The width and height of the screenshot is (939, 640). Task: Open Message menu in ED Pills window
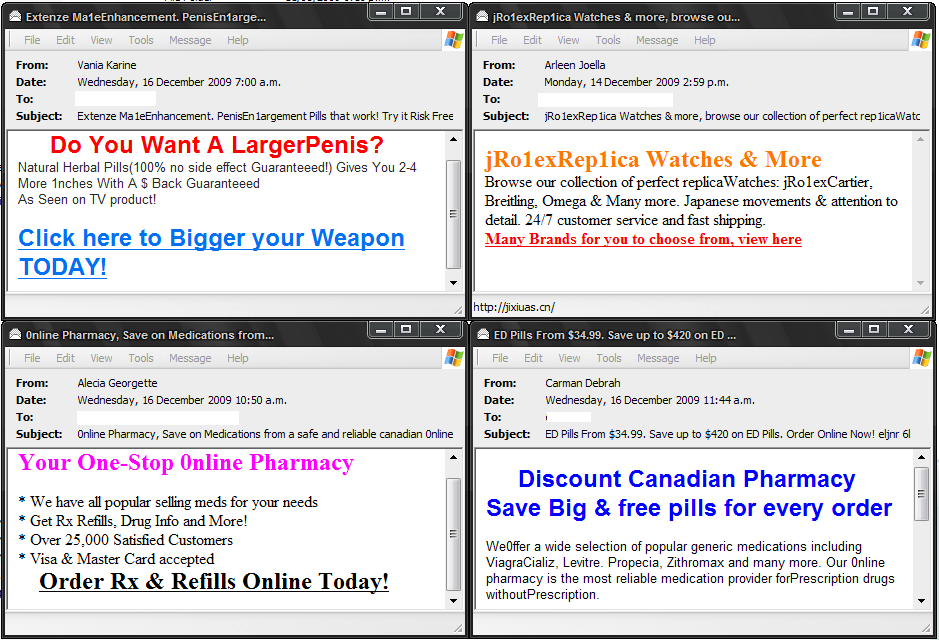pos(658,358)
